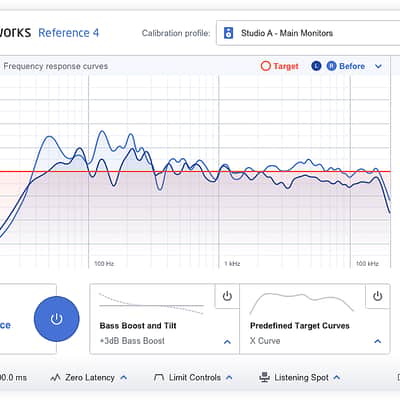Open the Zero Latency menu chevron
The height and width of the screenshot is (400, 400).
[x=124, y=378]
